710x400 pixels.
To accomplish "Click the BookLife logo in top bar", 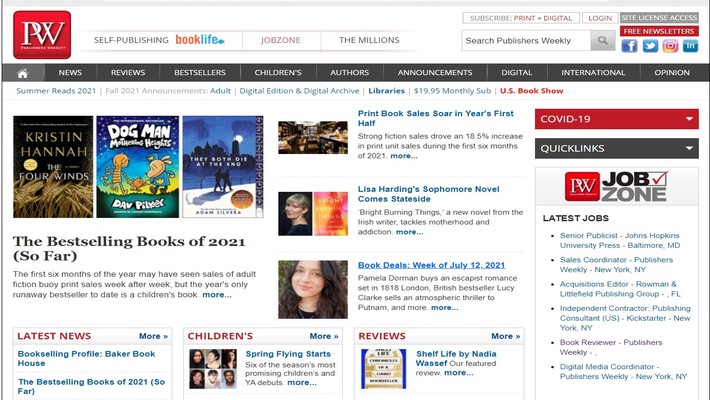I will pyautogui.click(x=200, y=40).
